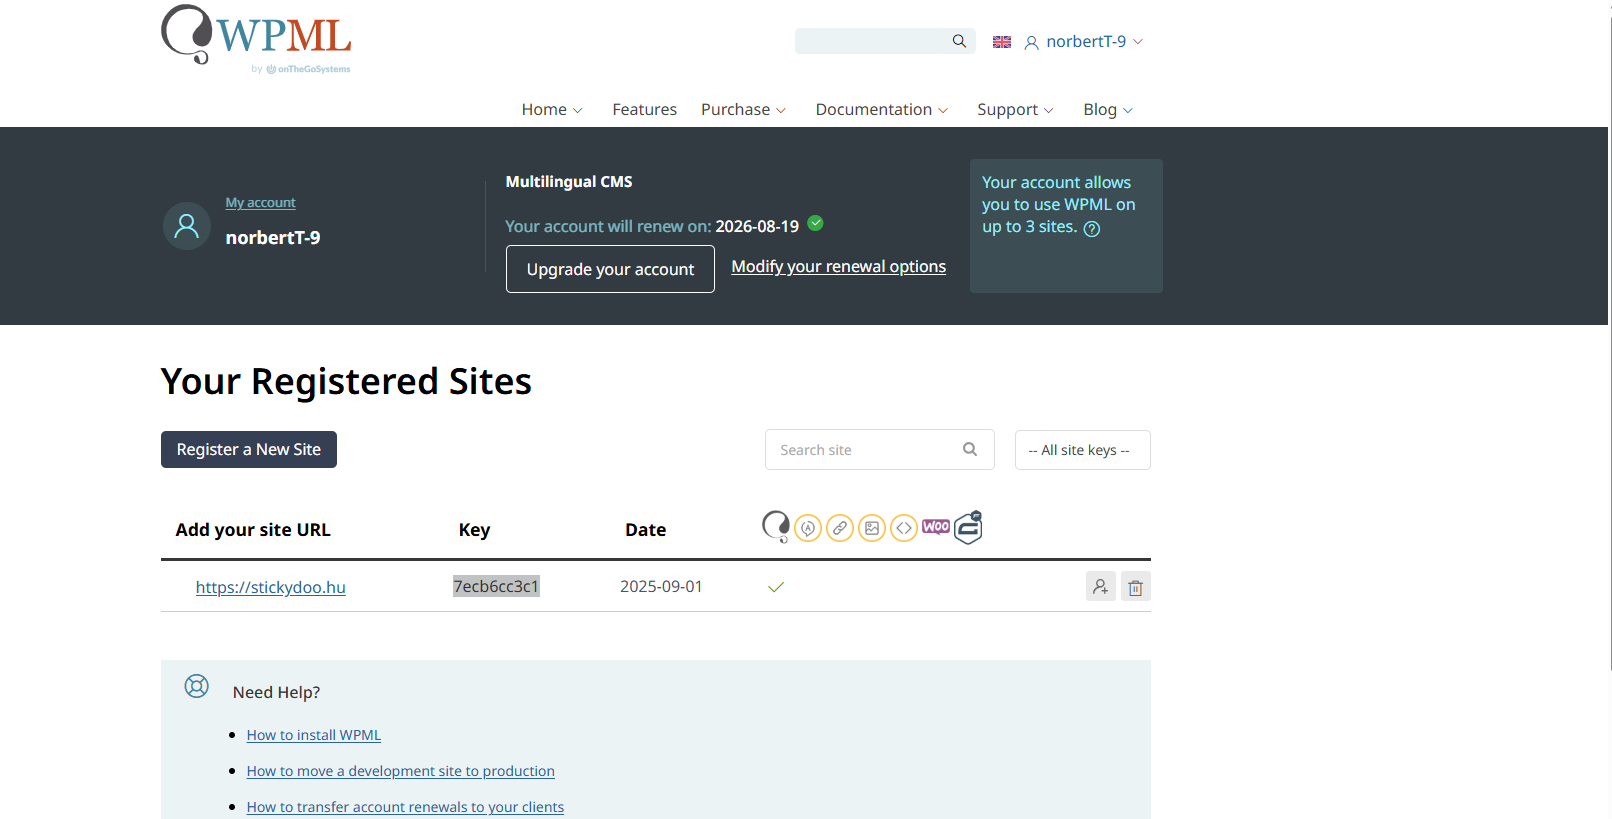The height and width of the screenshot is (819, 1612).
Task: Click the Multilingual CMS label
Action: pos(569,182)
